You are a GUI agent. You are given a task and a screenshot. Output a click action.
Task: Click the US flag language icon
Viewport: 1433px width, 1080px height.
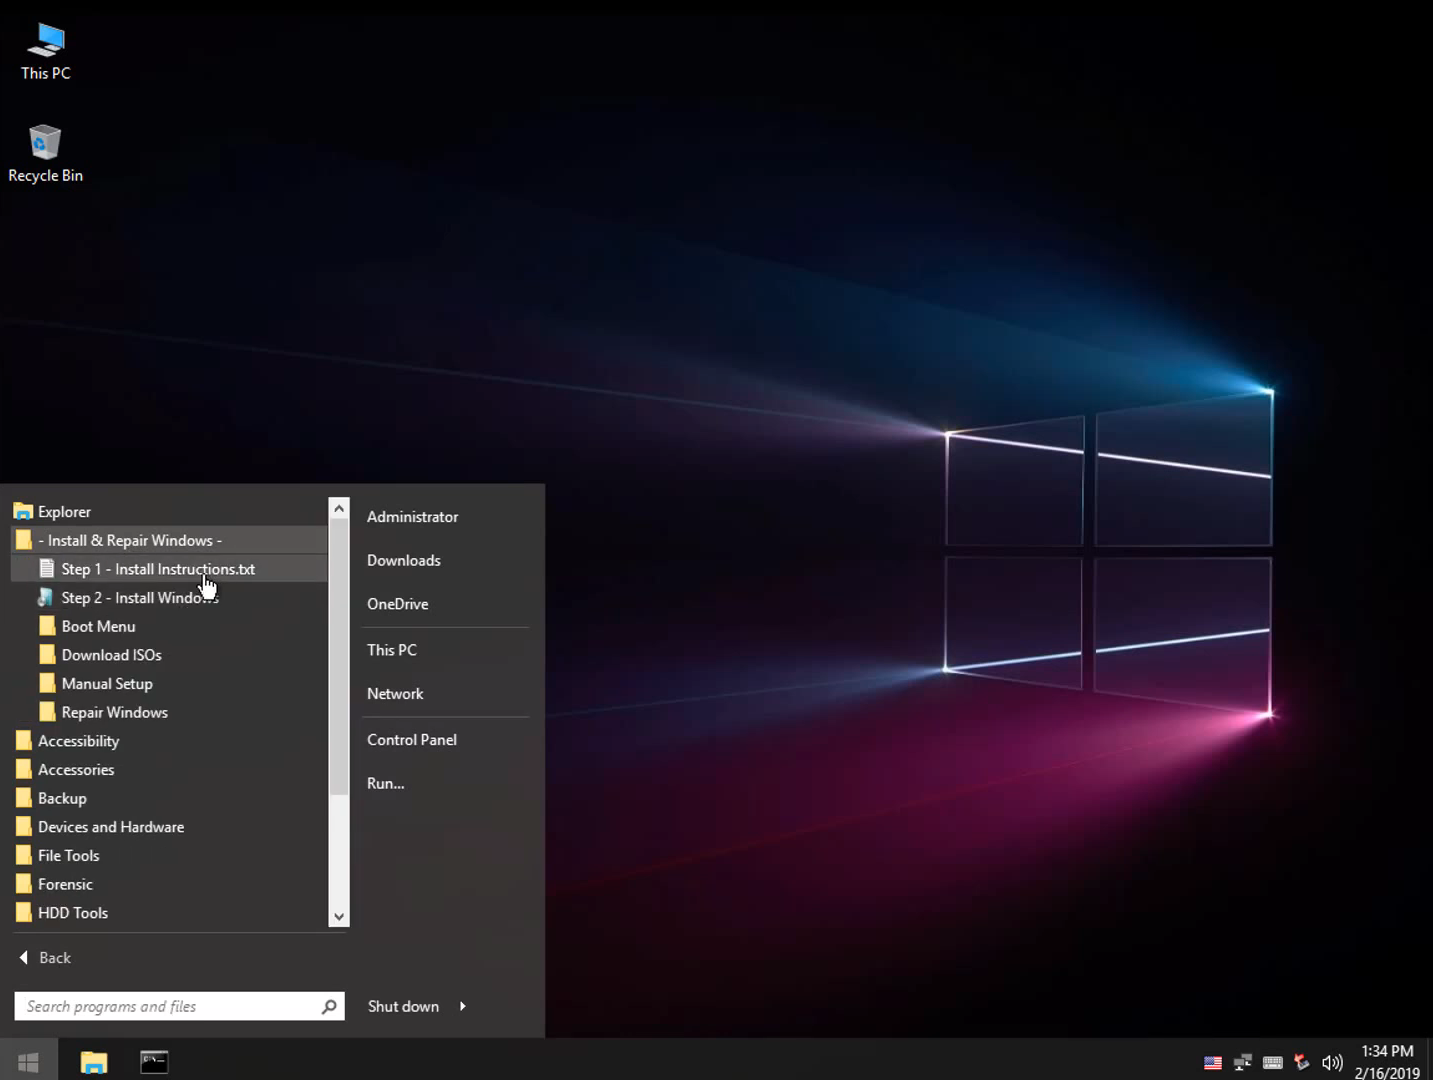[1212, 1062]
